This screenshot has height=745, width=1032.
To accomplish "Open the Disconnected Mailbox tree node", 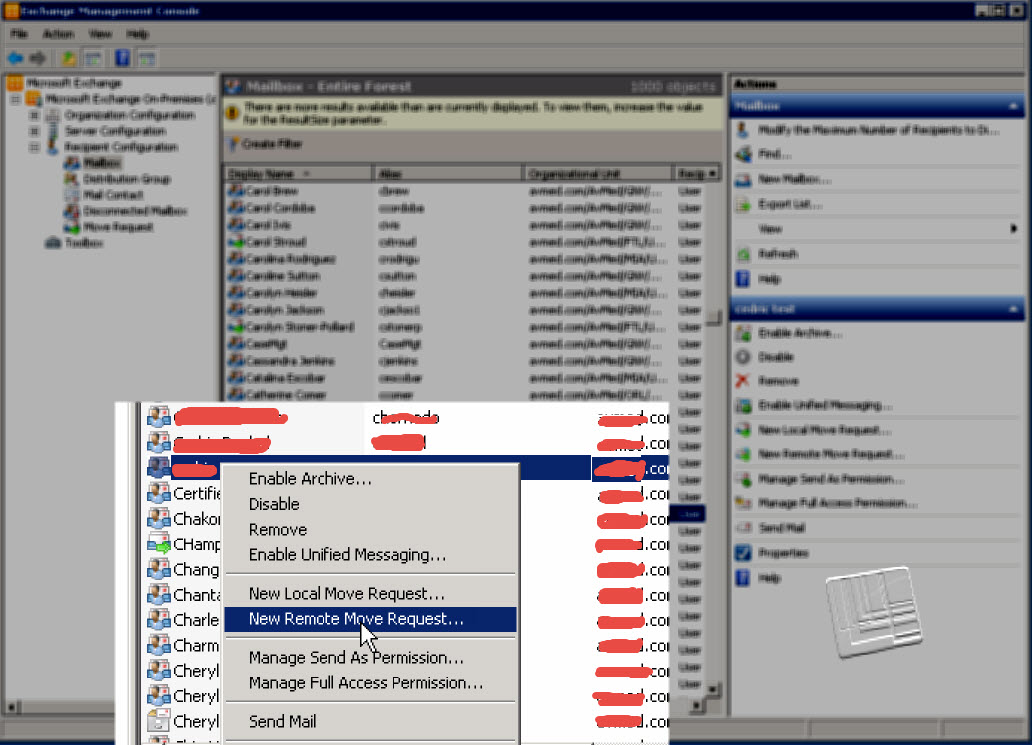I will click(x=135, y=211).
